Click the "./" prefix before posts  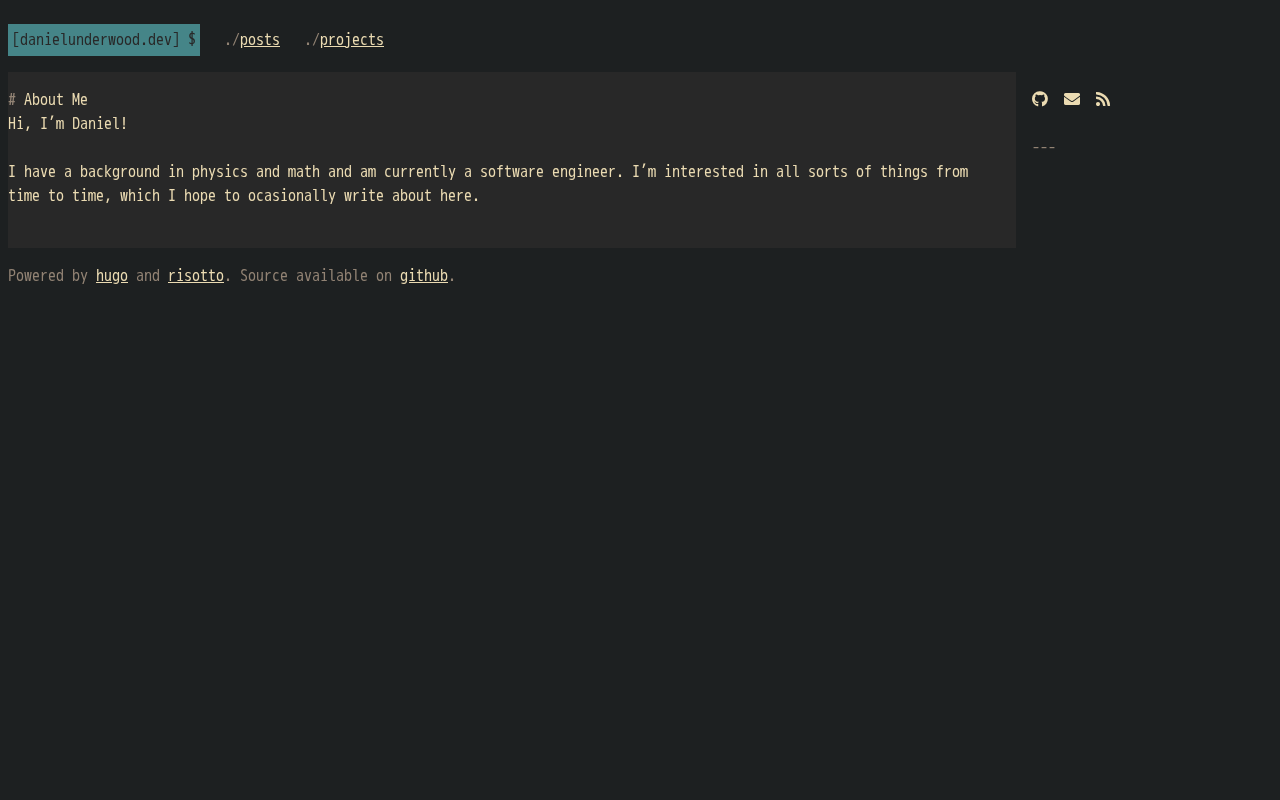[231, 40]
